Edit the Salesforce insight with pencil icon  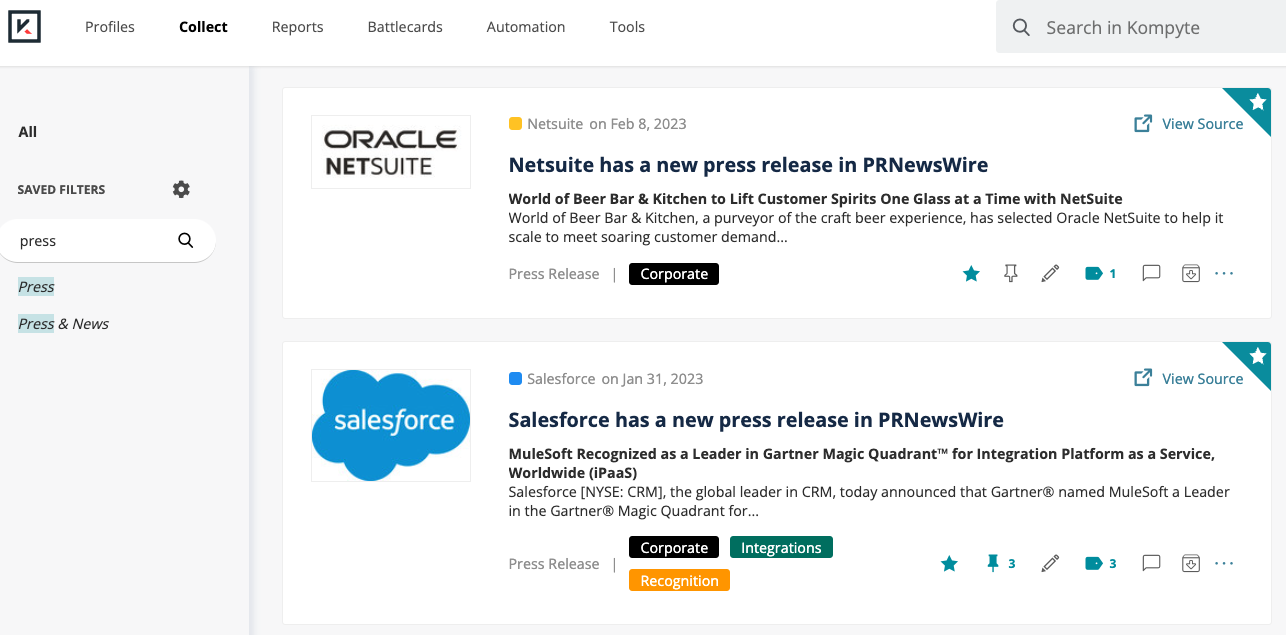click(1050, 564)
